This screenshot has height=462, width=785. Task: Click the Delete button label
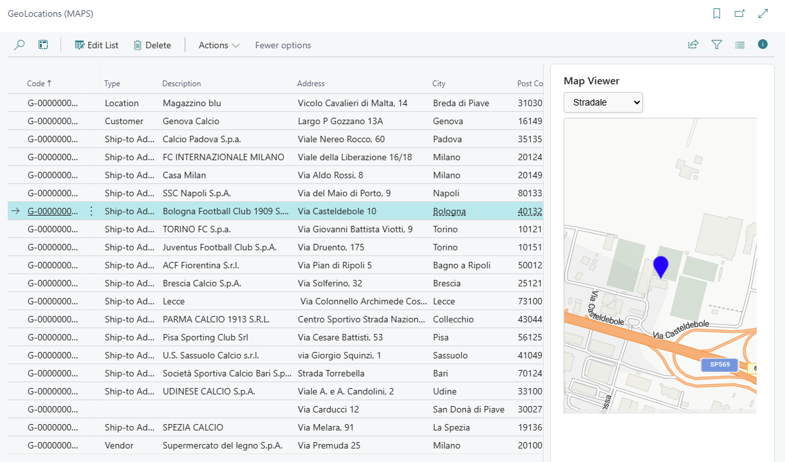158,45
